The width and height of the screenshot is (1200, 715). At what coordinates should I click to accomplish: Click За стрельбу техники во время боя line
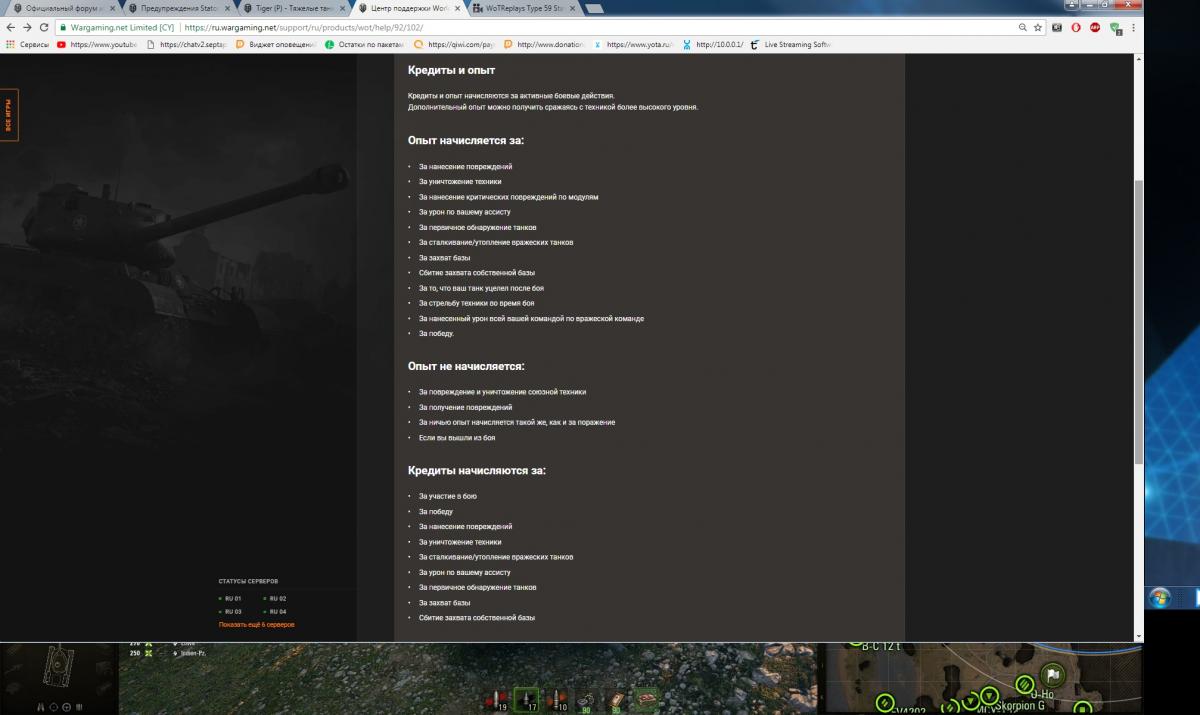tap(476, 303)
